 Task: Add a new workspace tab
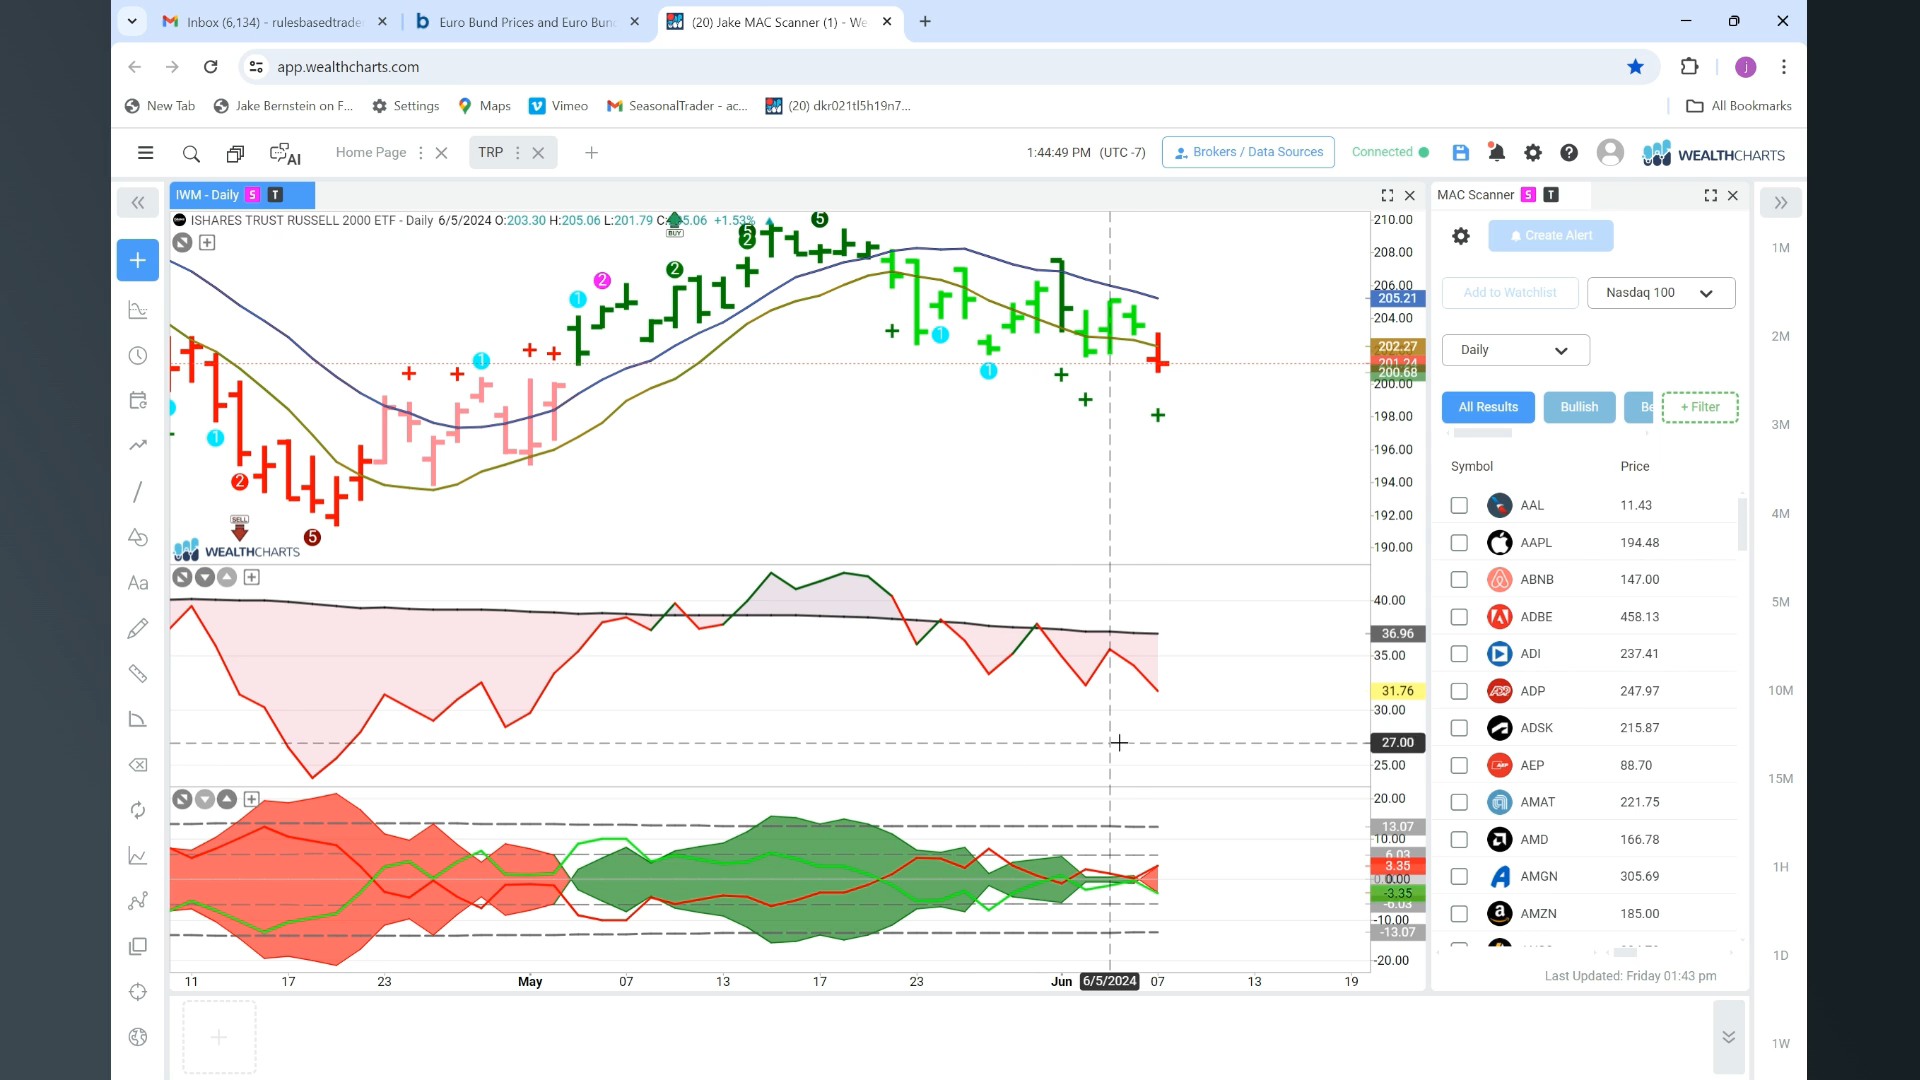point(591,153)
